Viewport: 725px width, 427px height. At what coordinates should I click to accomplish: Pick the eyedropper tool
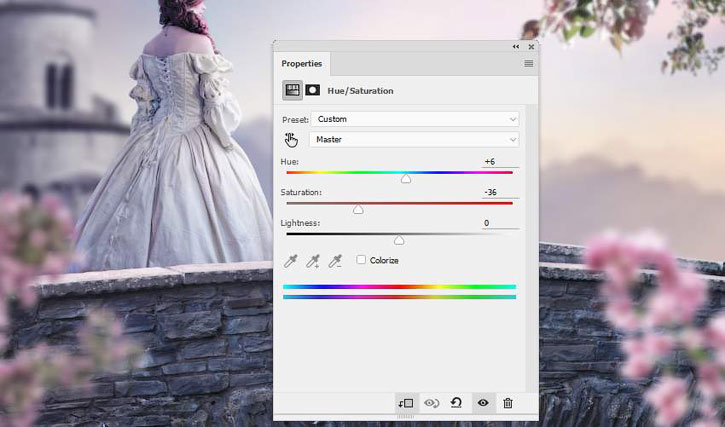pos(290,261)
